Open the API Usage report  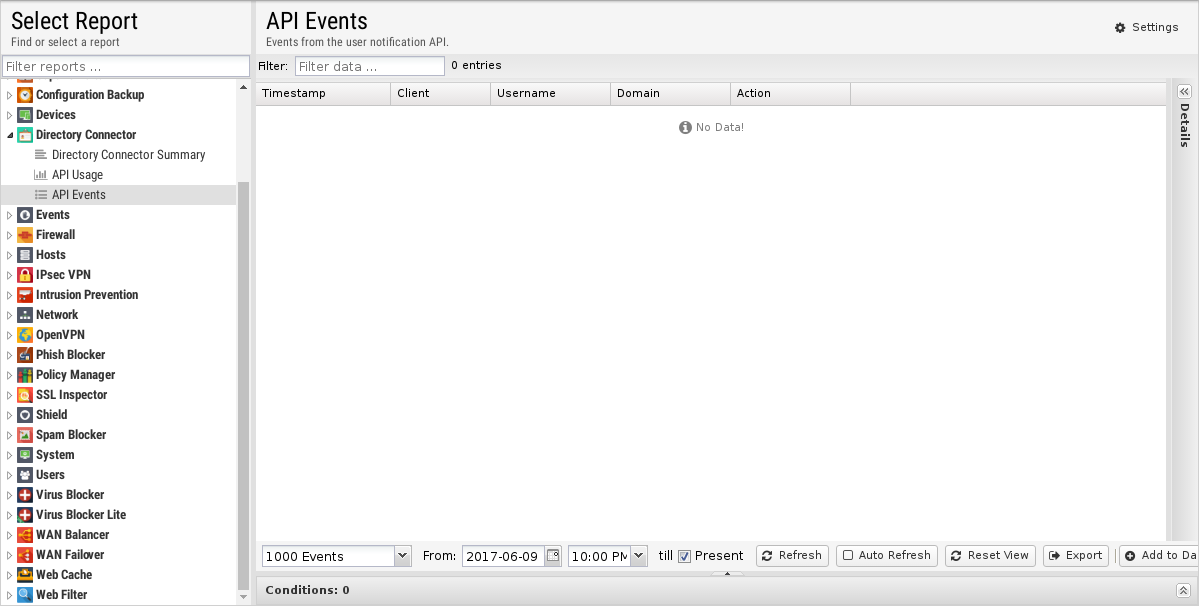[x=77, y=174]
